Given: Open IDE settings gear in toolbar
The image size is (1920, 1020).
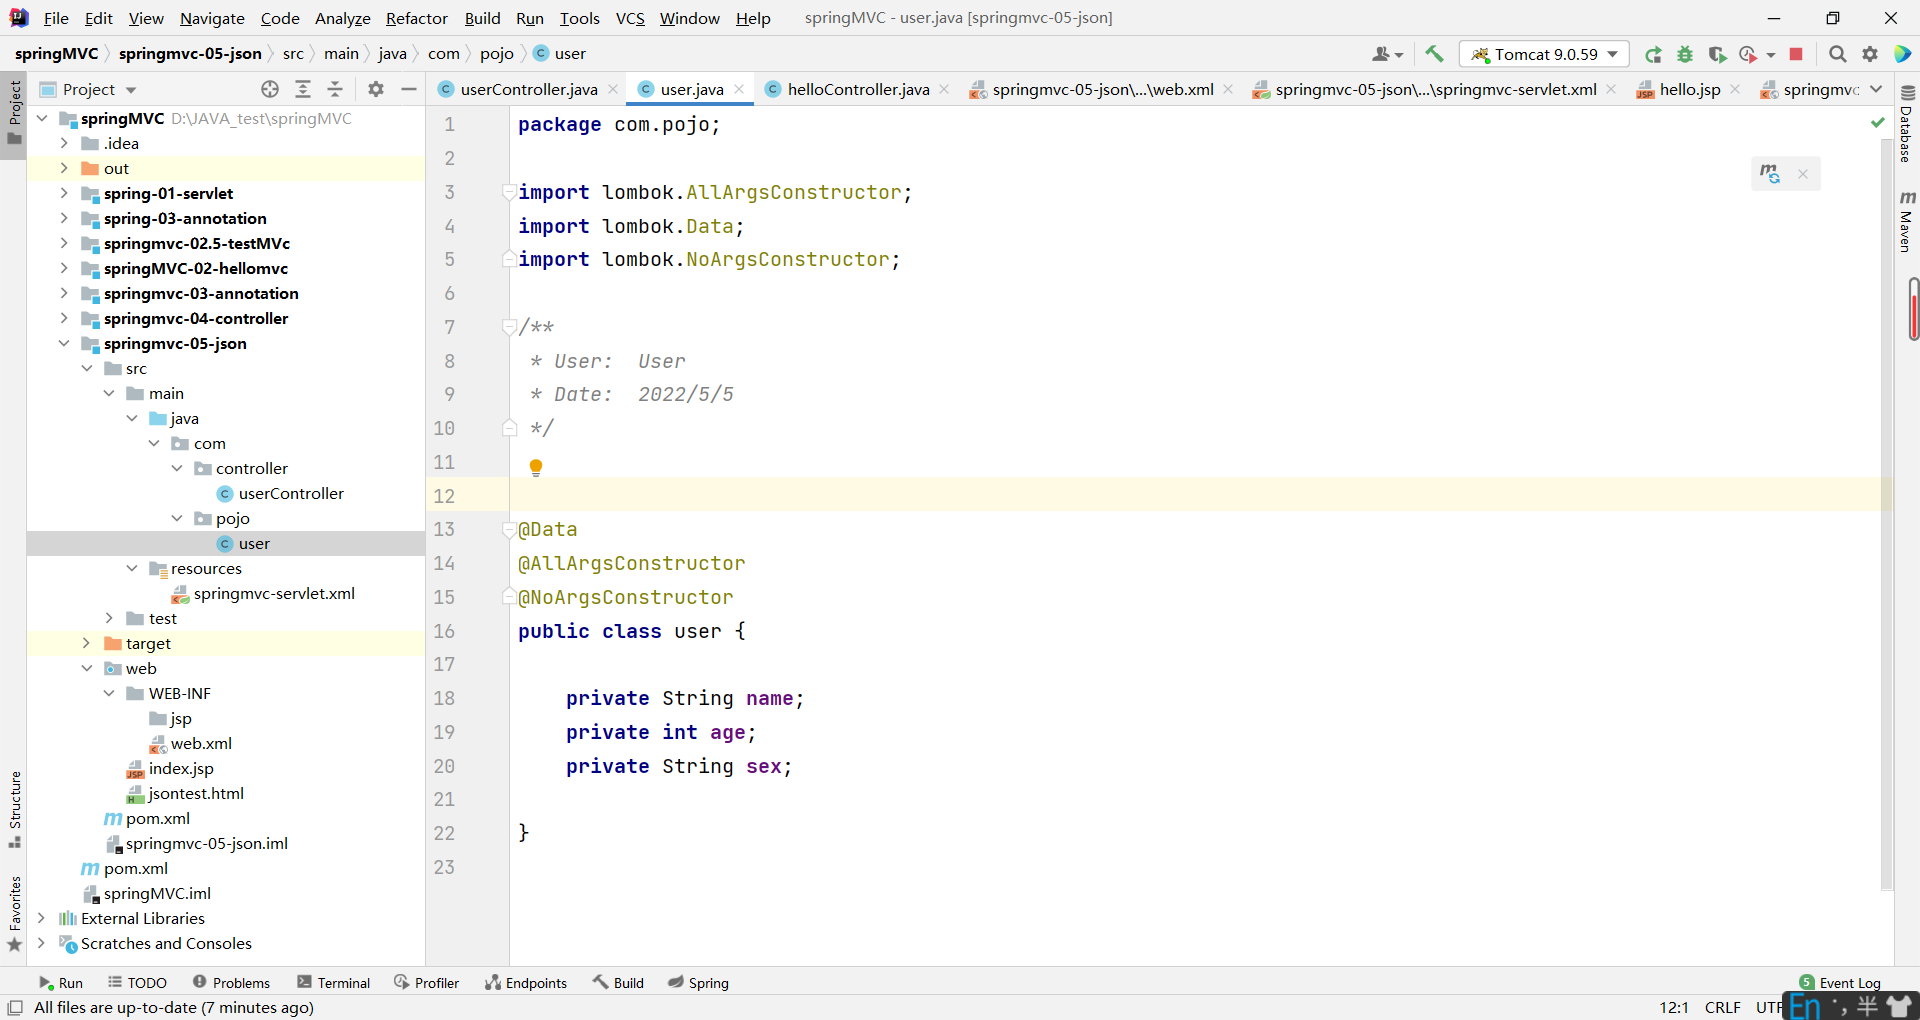Looking at the screenshot, I should click(x=1870, y=54).
